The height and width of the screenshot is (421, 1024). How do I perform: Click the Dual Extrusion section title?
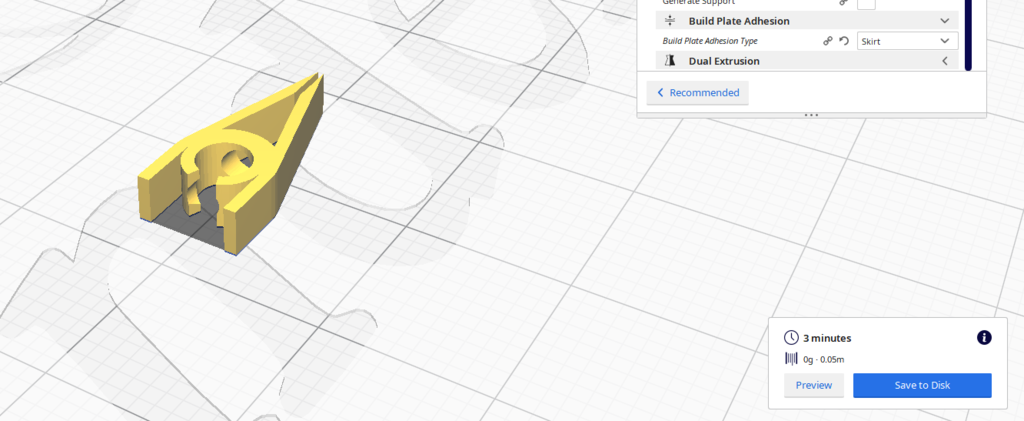click(x=724, y=61)
